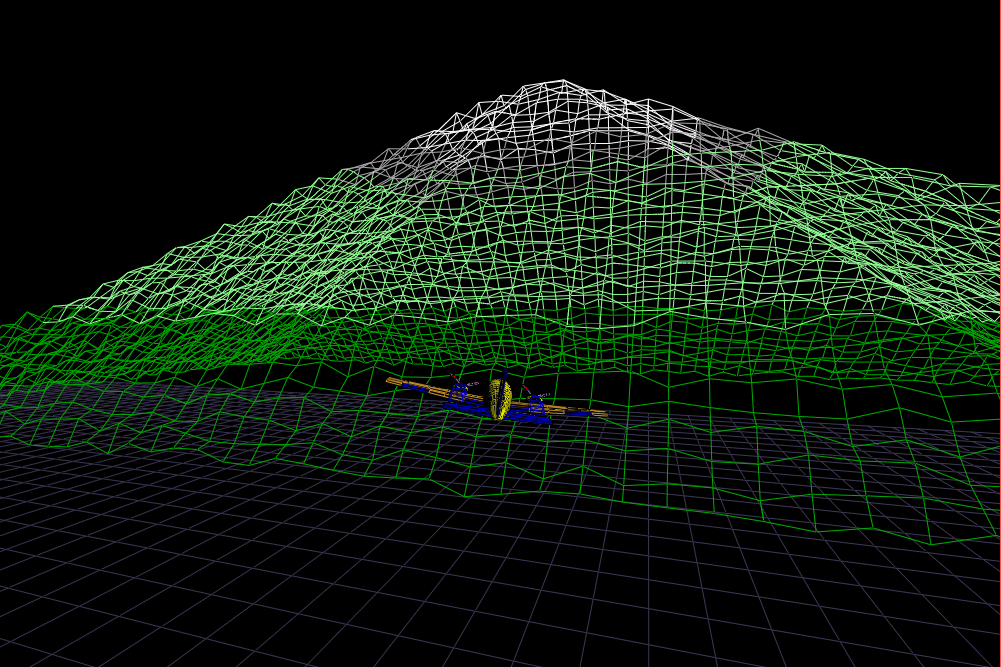Select the tan outer left wing section
Image resolution: width=1001 pixels, height=667 pixels.
coord(400,380)
